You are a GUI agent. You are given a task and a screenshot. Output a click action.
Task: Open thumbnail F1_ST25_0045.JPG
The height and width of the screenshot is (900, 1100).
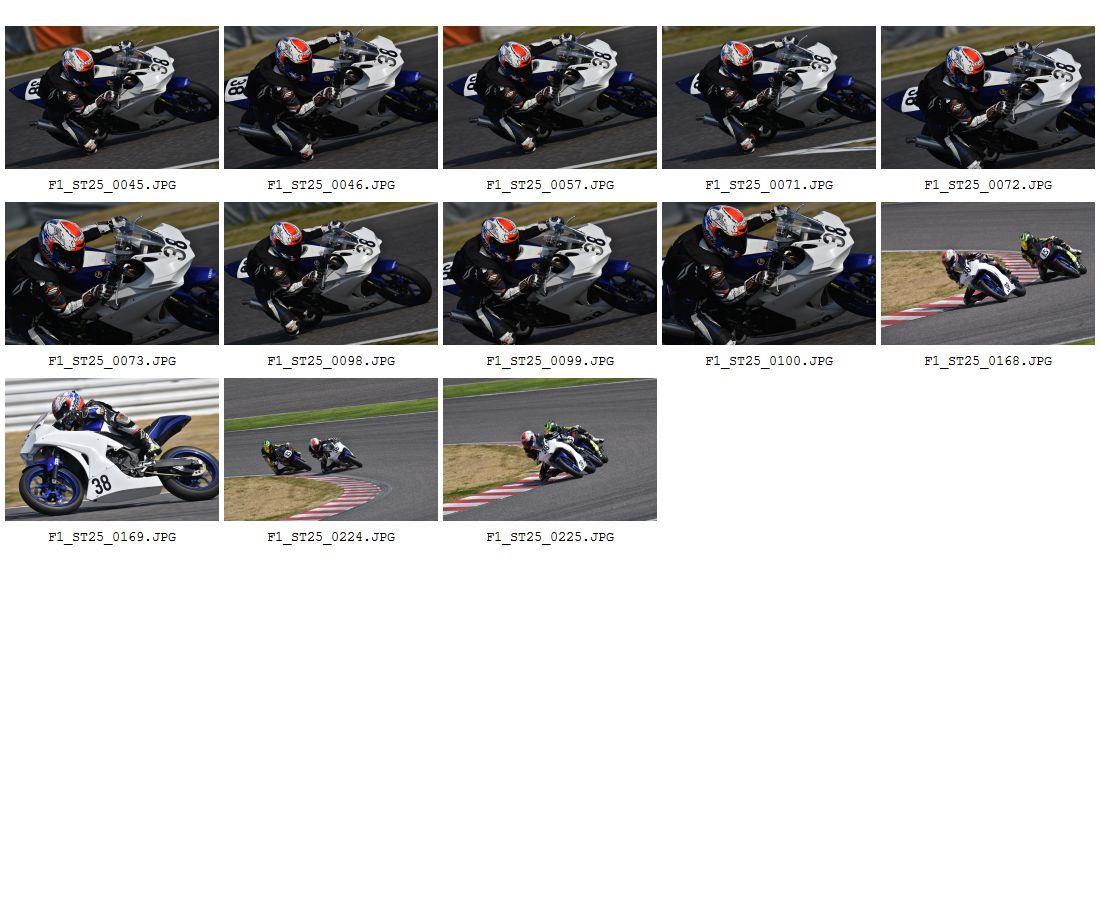112,98
